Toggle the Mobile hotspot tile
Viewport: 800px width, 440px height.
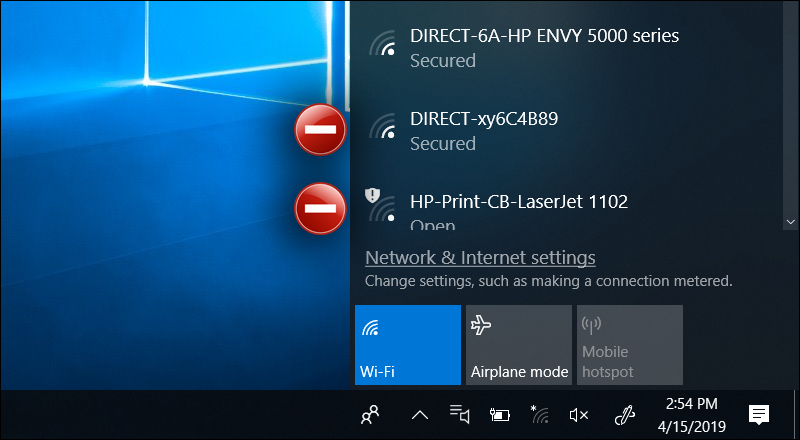click(x=630, y=345)
